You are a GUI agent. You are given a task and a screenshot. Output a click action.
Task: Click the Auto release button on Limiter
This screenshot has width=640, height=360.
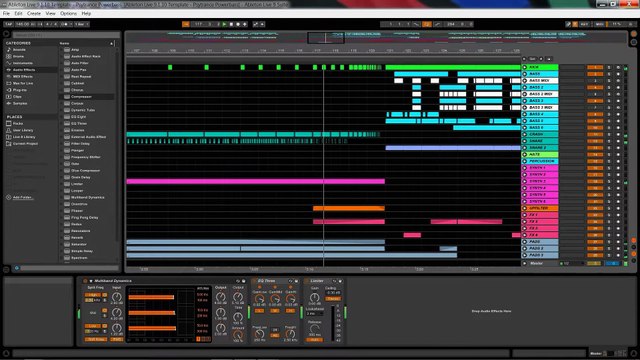[x=314, y=340]
